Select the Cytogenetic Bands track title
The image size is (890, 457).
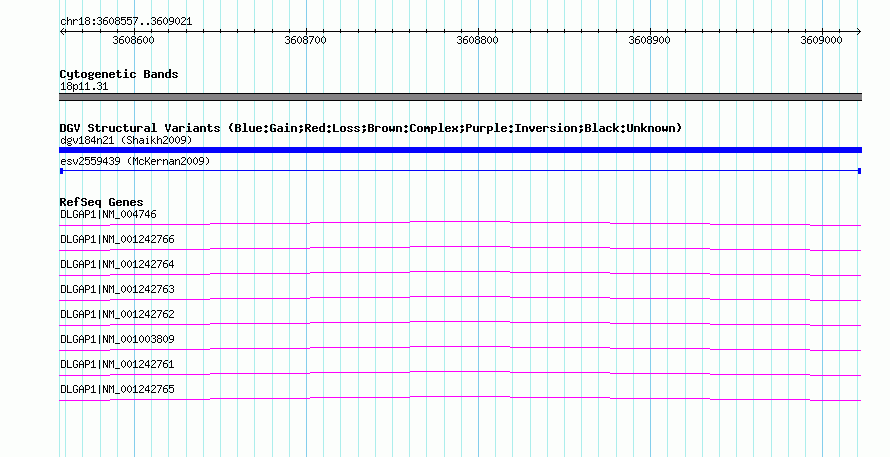point(119,74)
